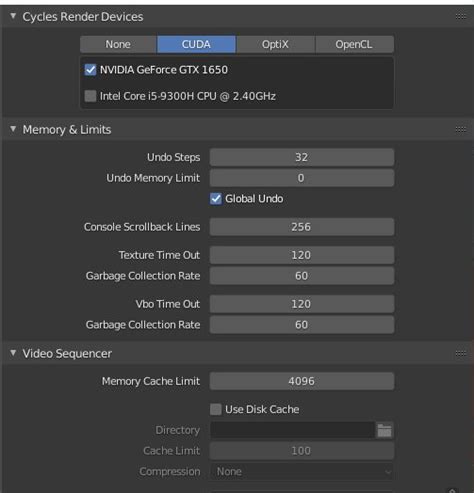474x493 pixels.
Task: Click the Memory Cache Limit field
Action: click(302, 381)
